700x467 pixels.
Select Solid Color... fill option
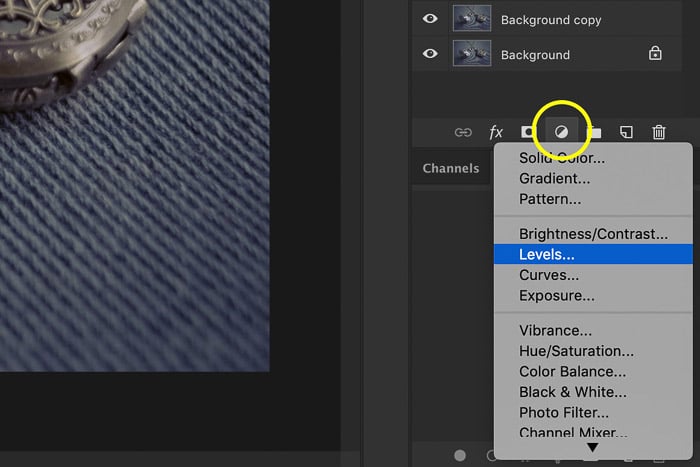click(561, 158)
